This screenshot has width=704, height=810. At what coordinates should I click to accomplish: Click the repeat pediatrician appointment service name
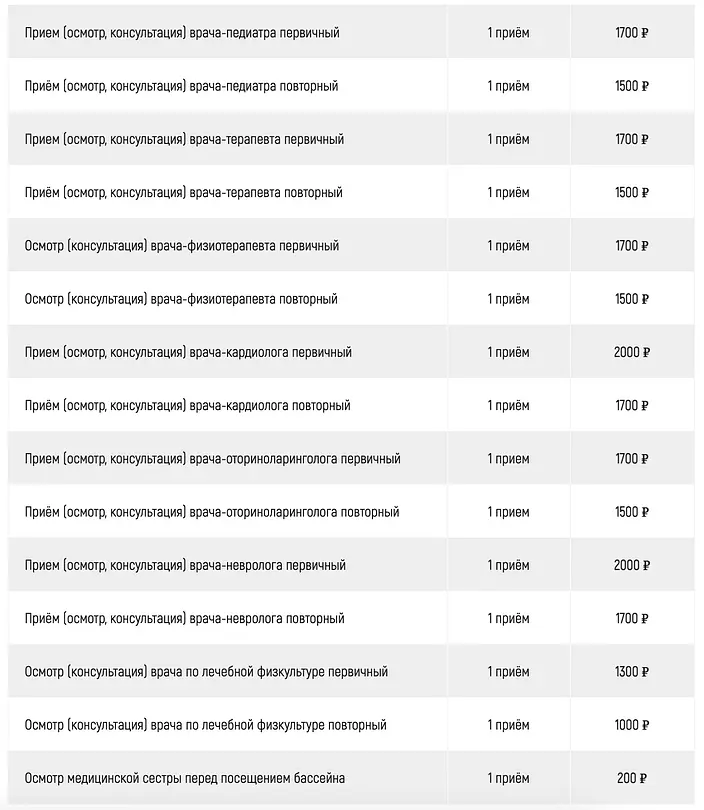tap(181, 86)
